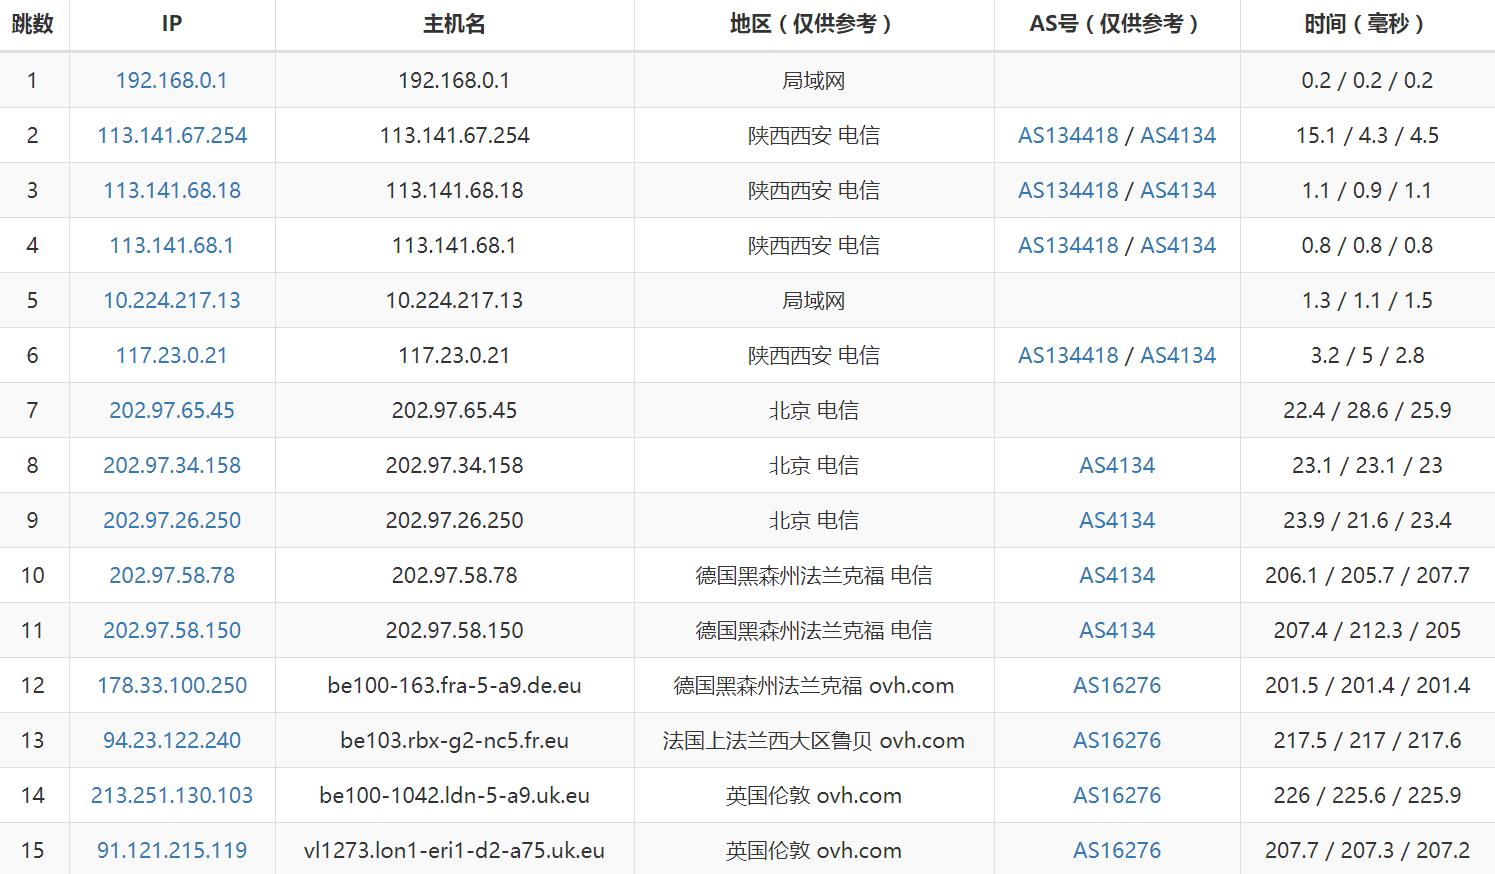Select hostname be103.rbx-g2-nc5.fr.eu
The height and width of the screenshot is (874, 1495).
[454, 740]
